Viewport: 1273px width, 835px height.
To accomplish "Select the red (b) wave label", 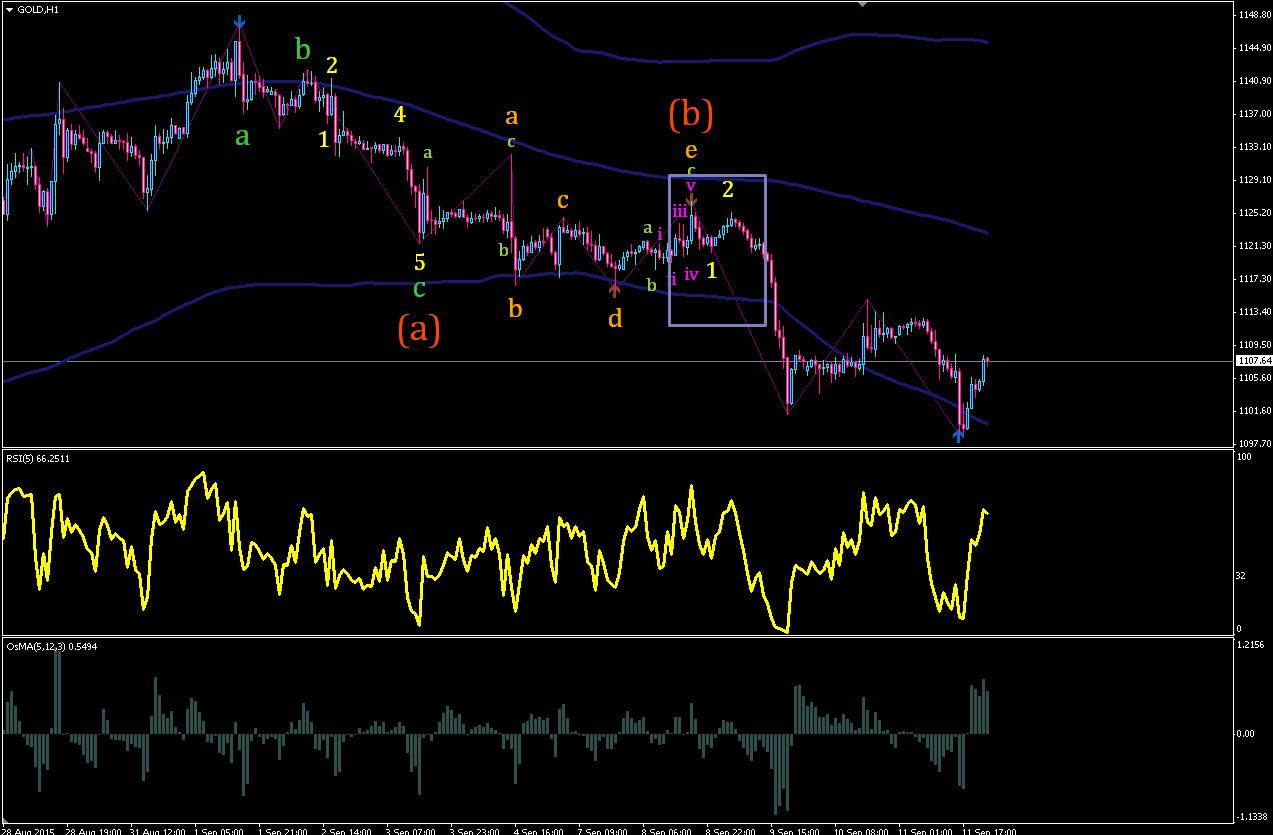I will tap(691, 115).
